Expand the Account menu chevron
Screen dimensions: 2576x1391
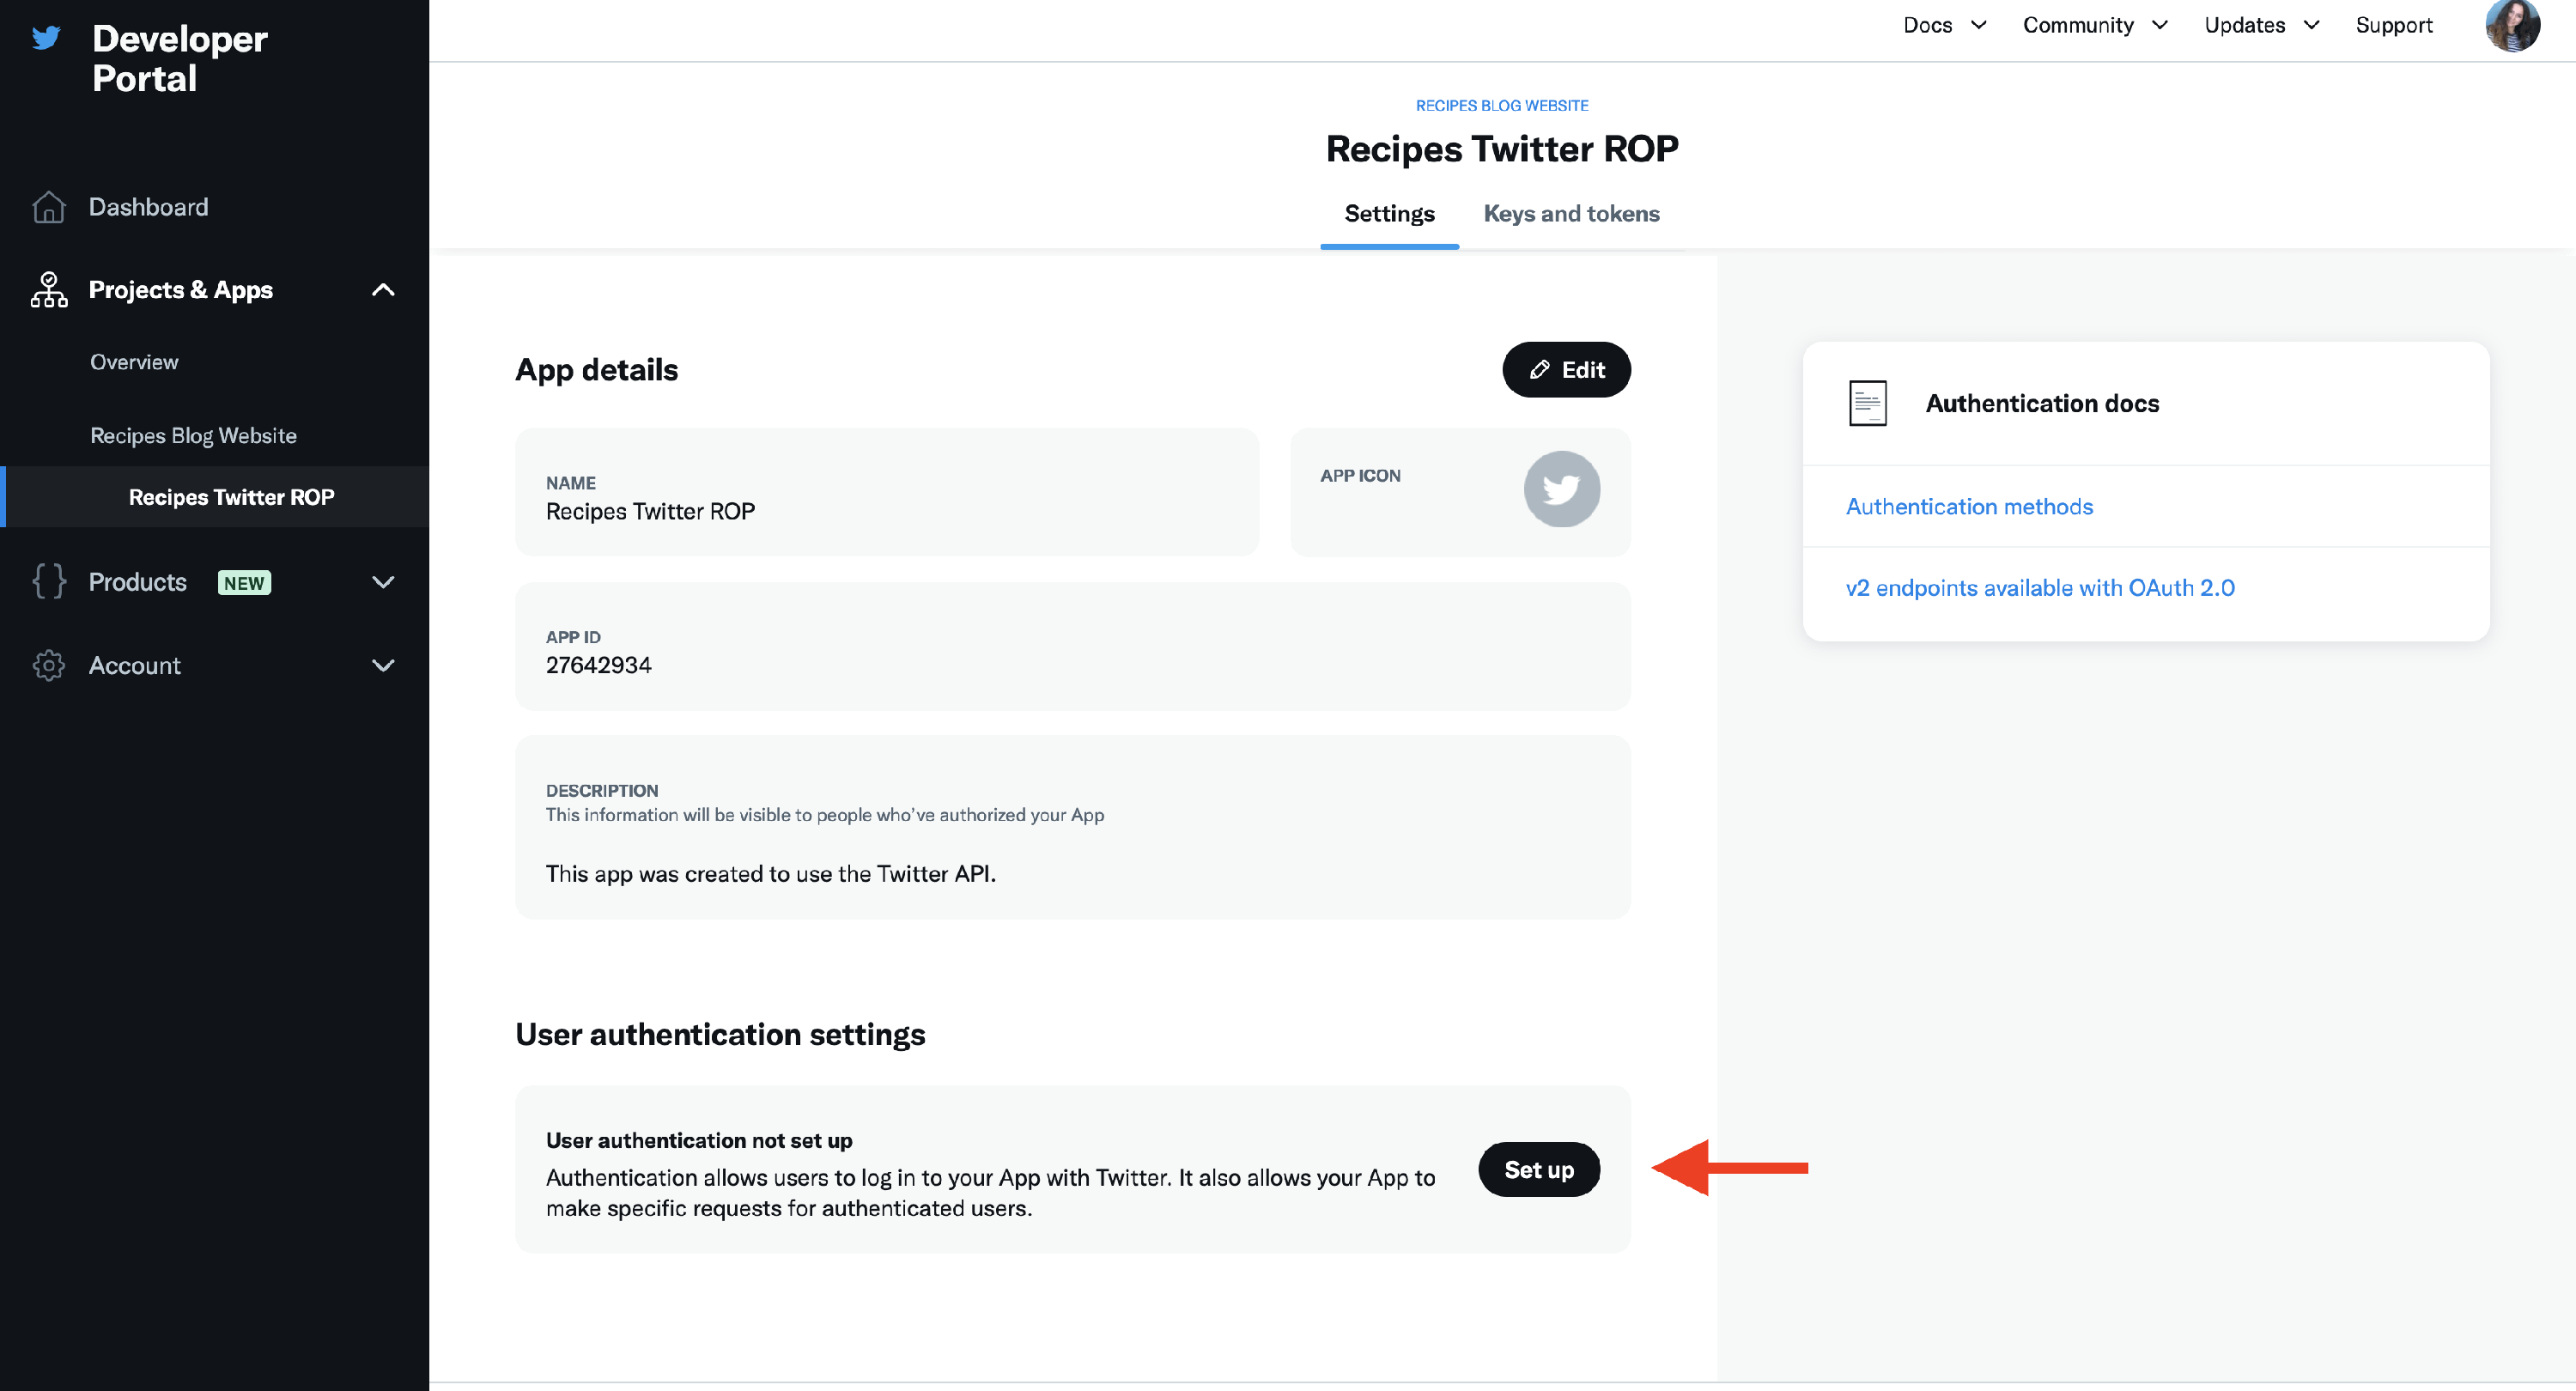383,666
